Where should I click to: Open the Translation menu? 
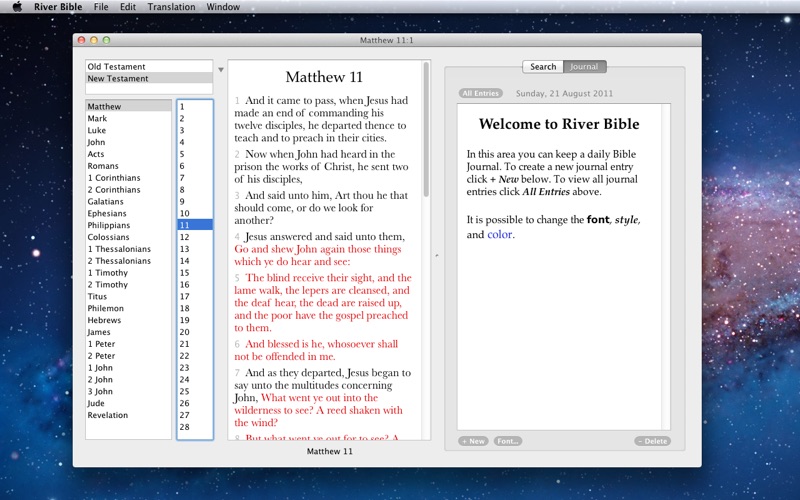[171, 7]
